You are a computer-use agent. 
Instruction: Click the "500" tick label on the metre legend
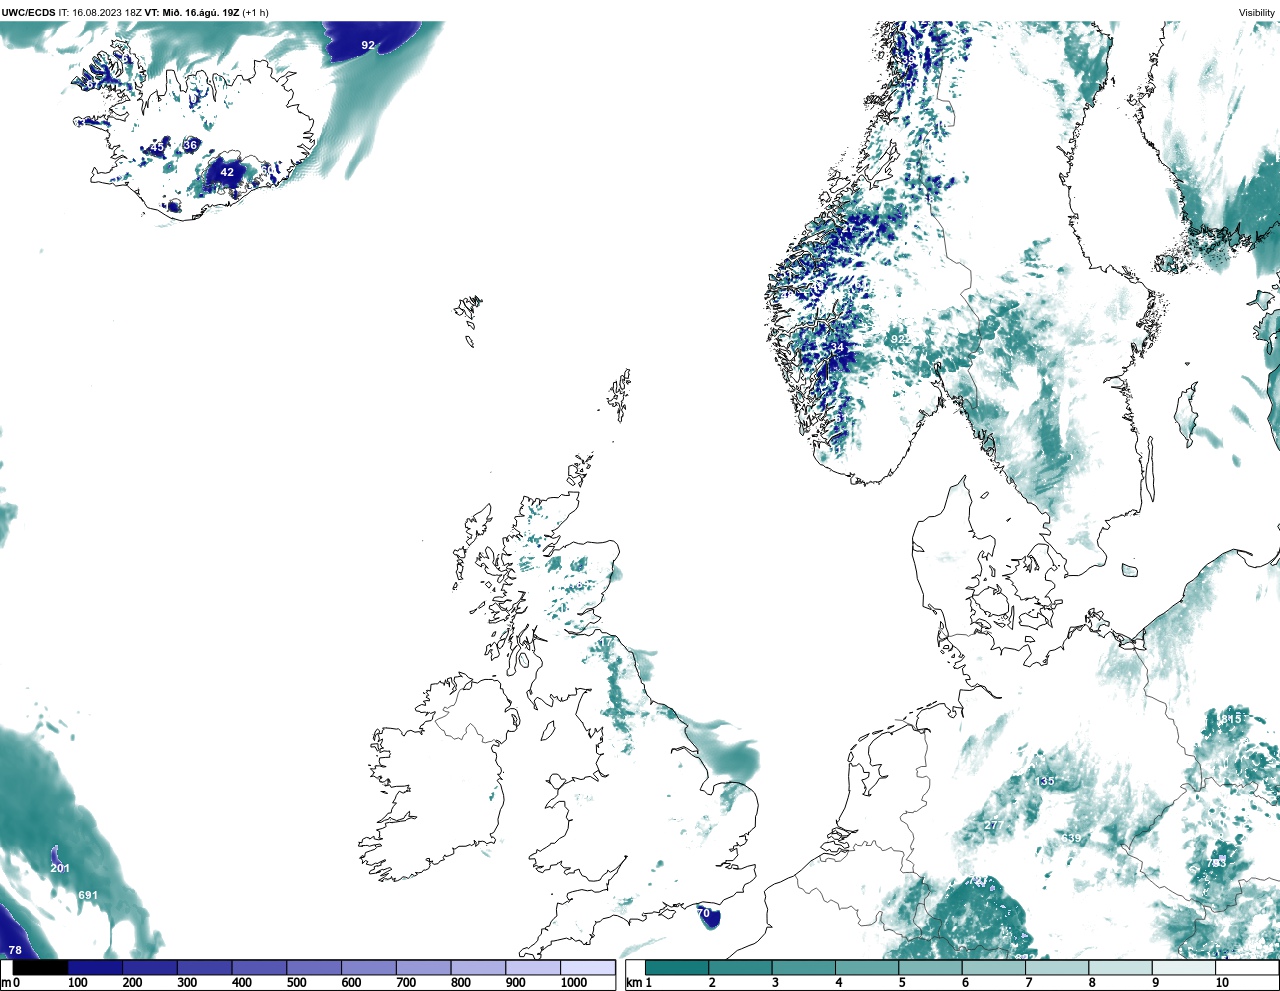pyautogui.click(x=296, y=983)
